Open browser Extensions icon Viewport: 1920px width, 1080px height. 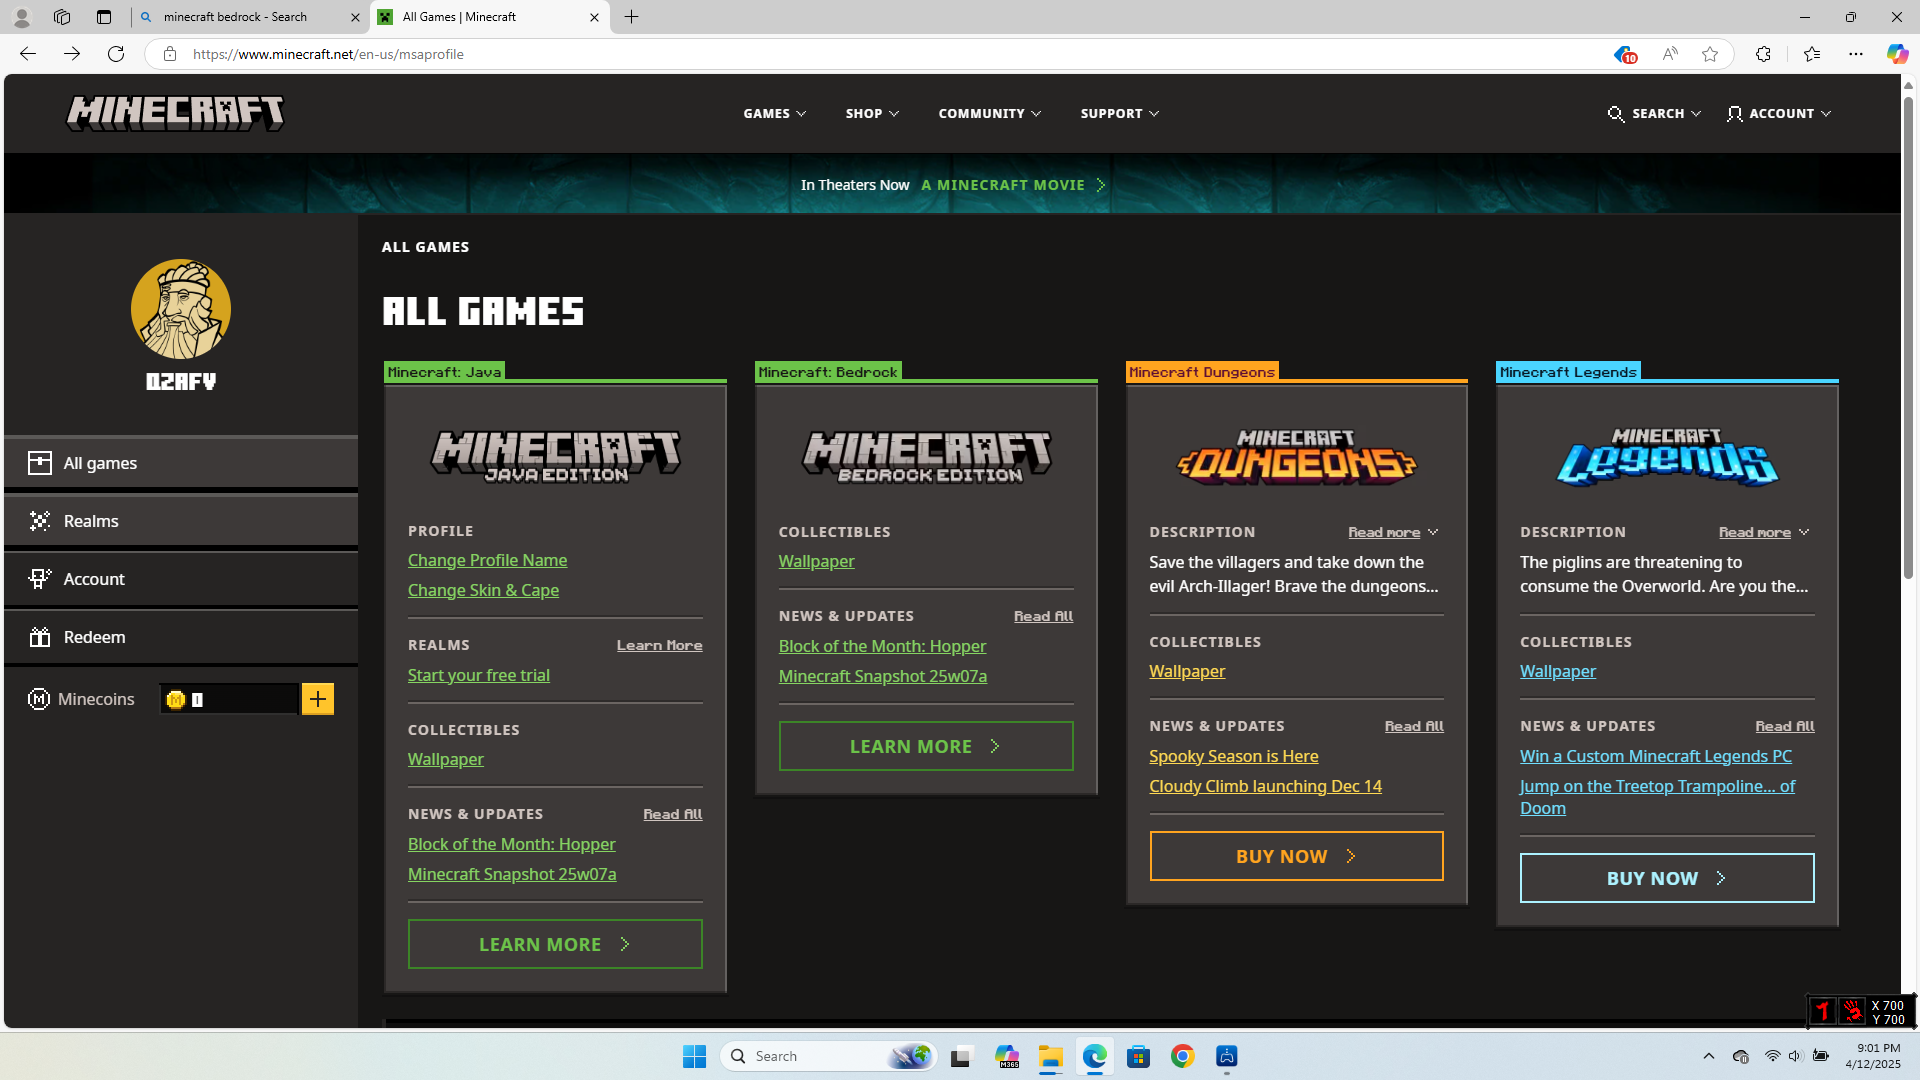click(x=1763, y=54)
